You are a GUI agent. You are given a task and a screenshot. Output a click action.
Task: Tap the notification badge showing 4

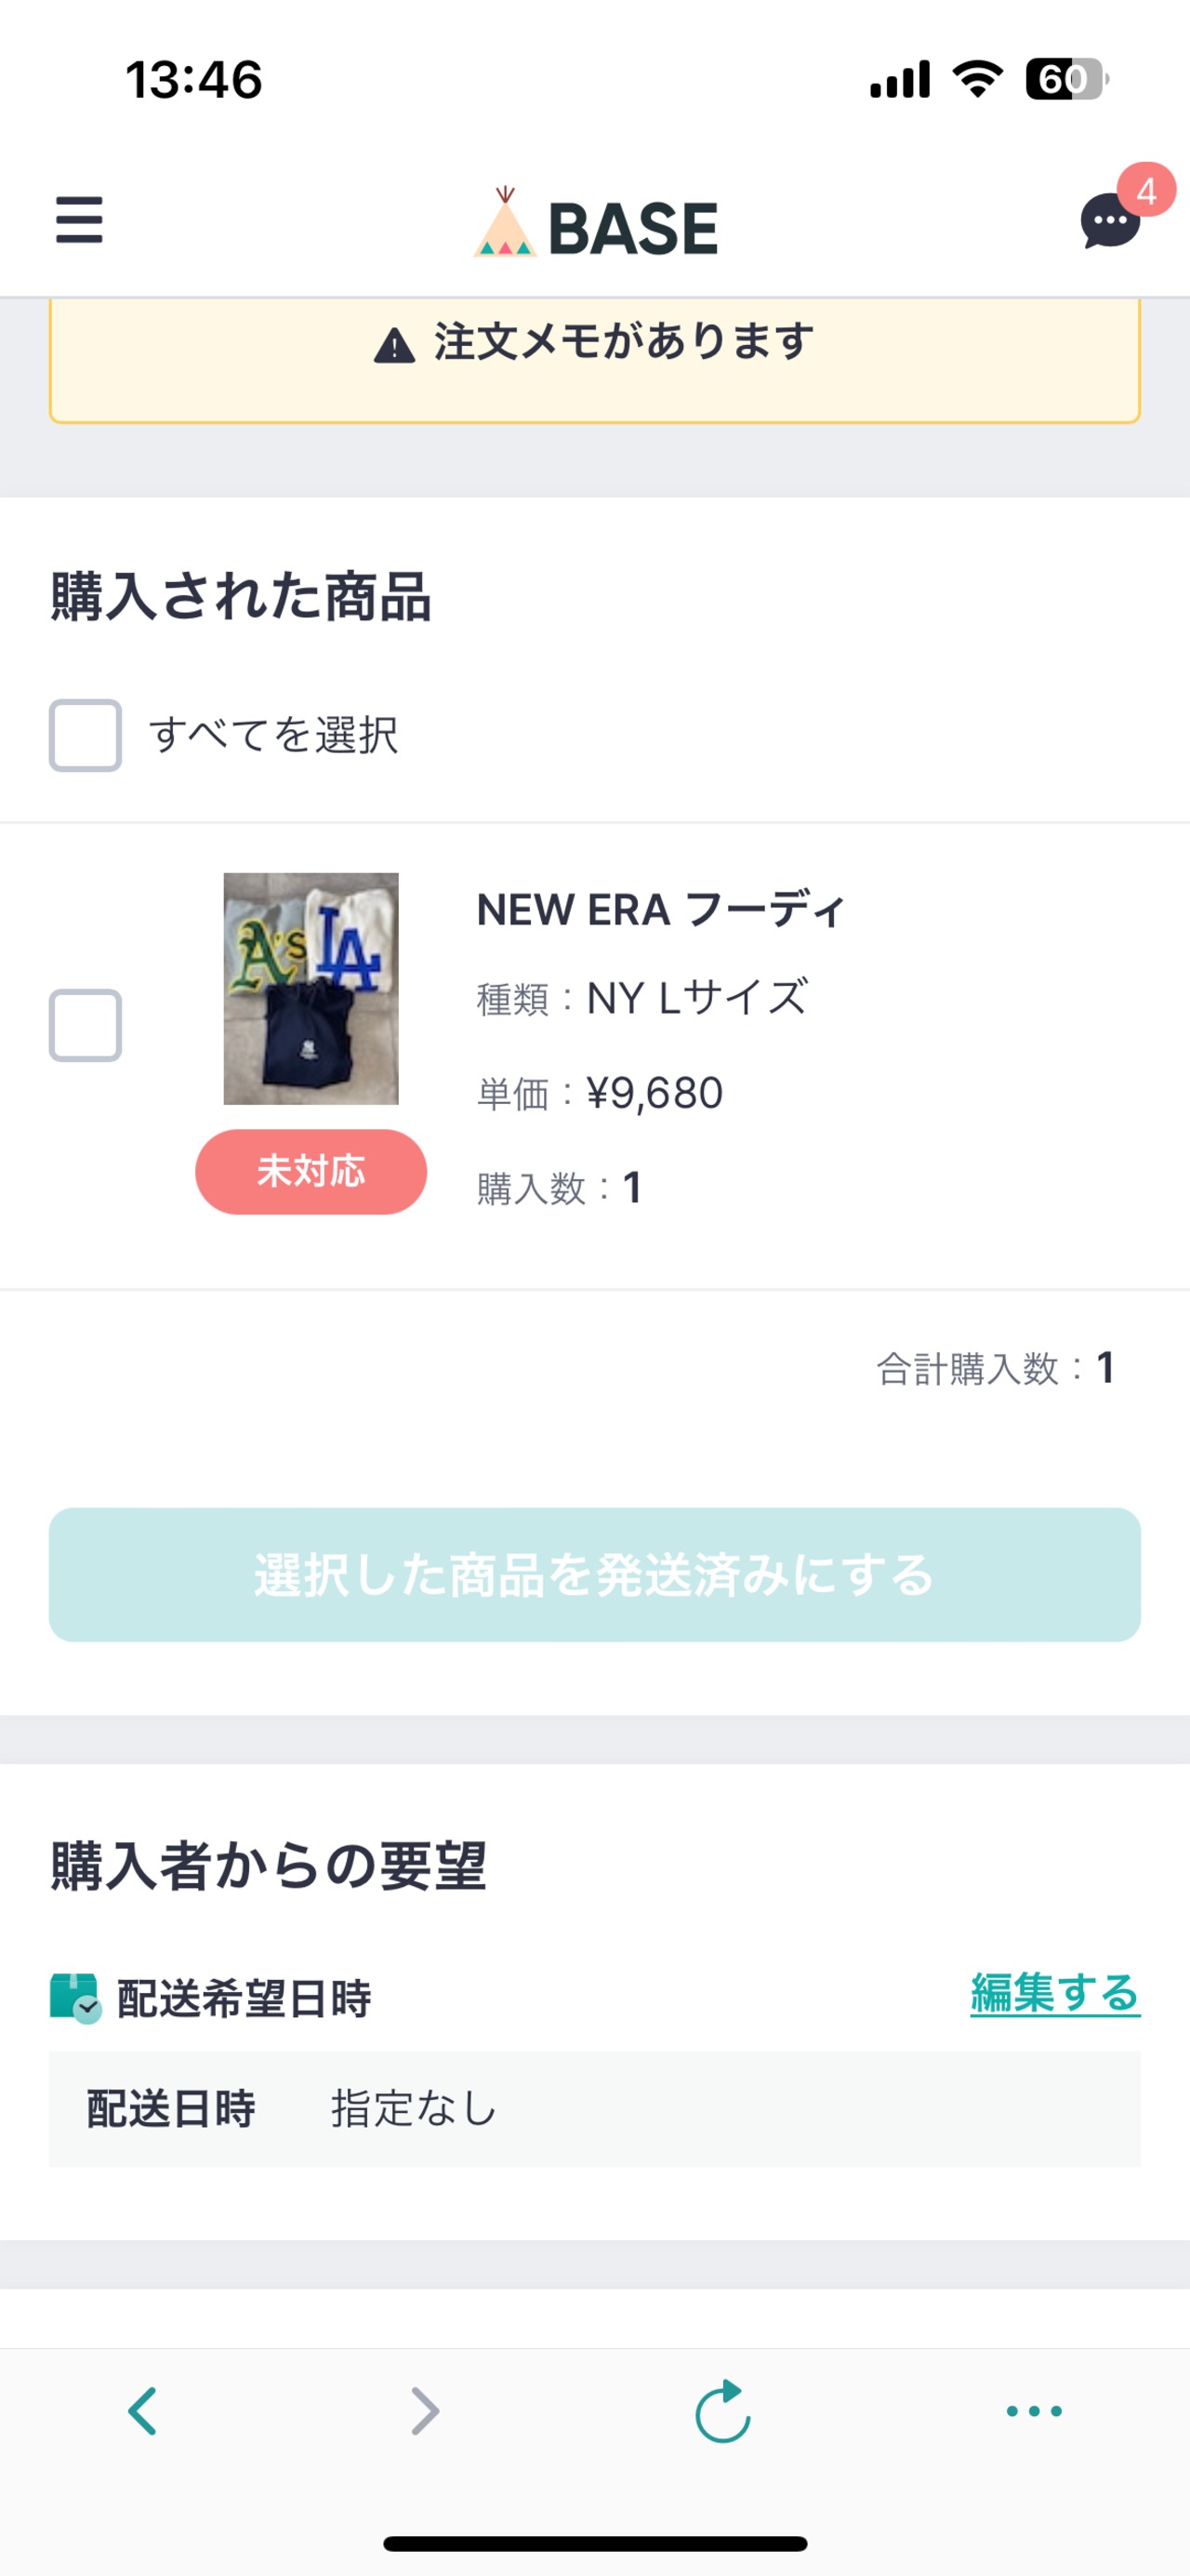pyautogui.click(x=1146, y=190)
